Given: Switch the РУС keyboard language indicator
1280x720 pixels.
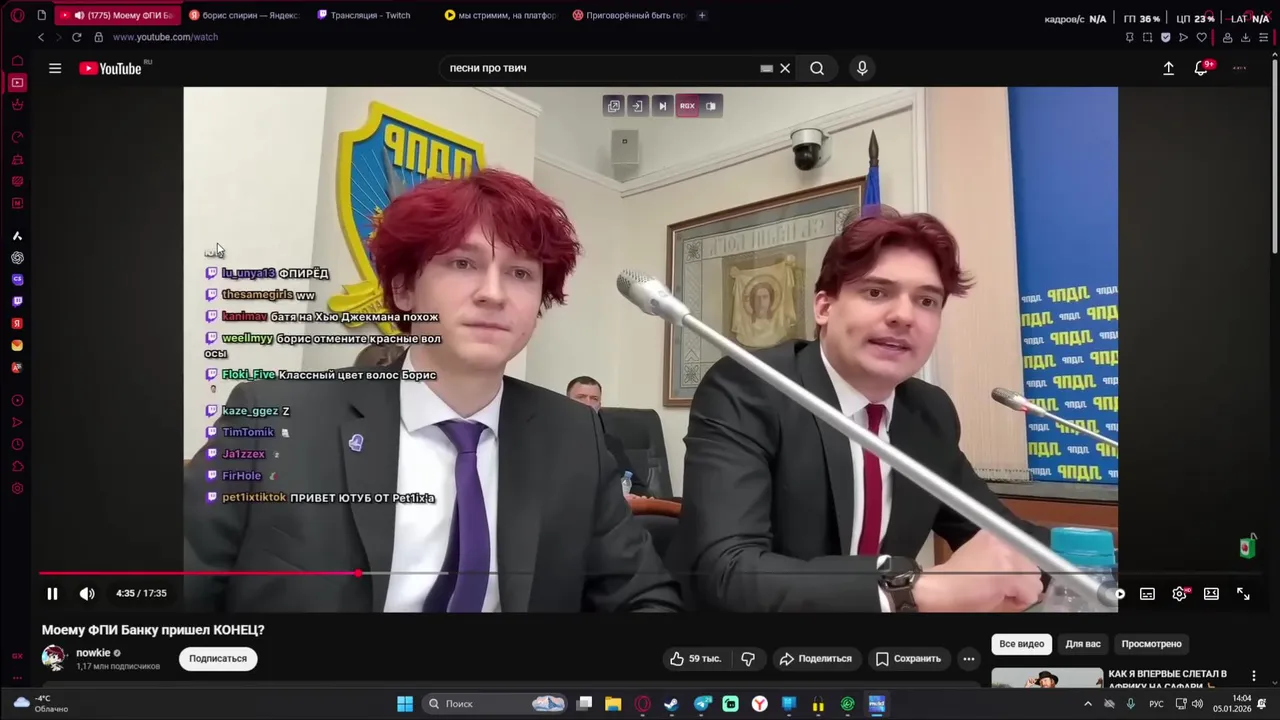Looking at the screenshot, I should (x=1156, y=704).
